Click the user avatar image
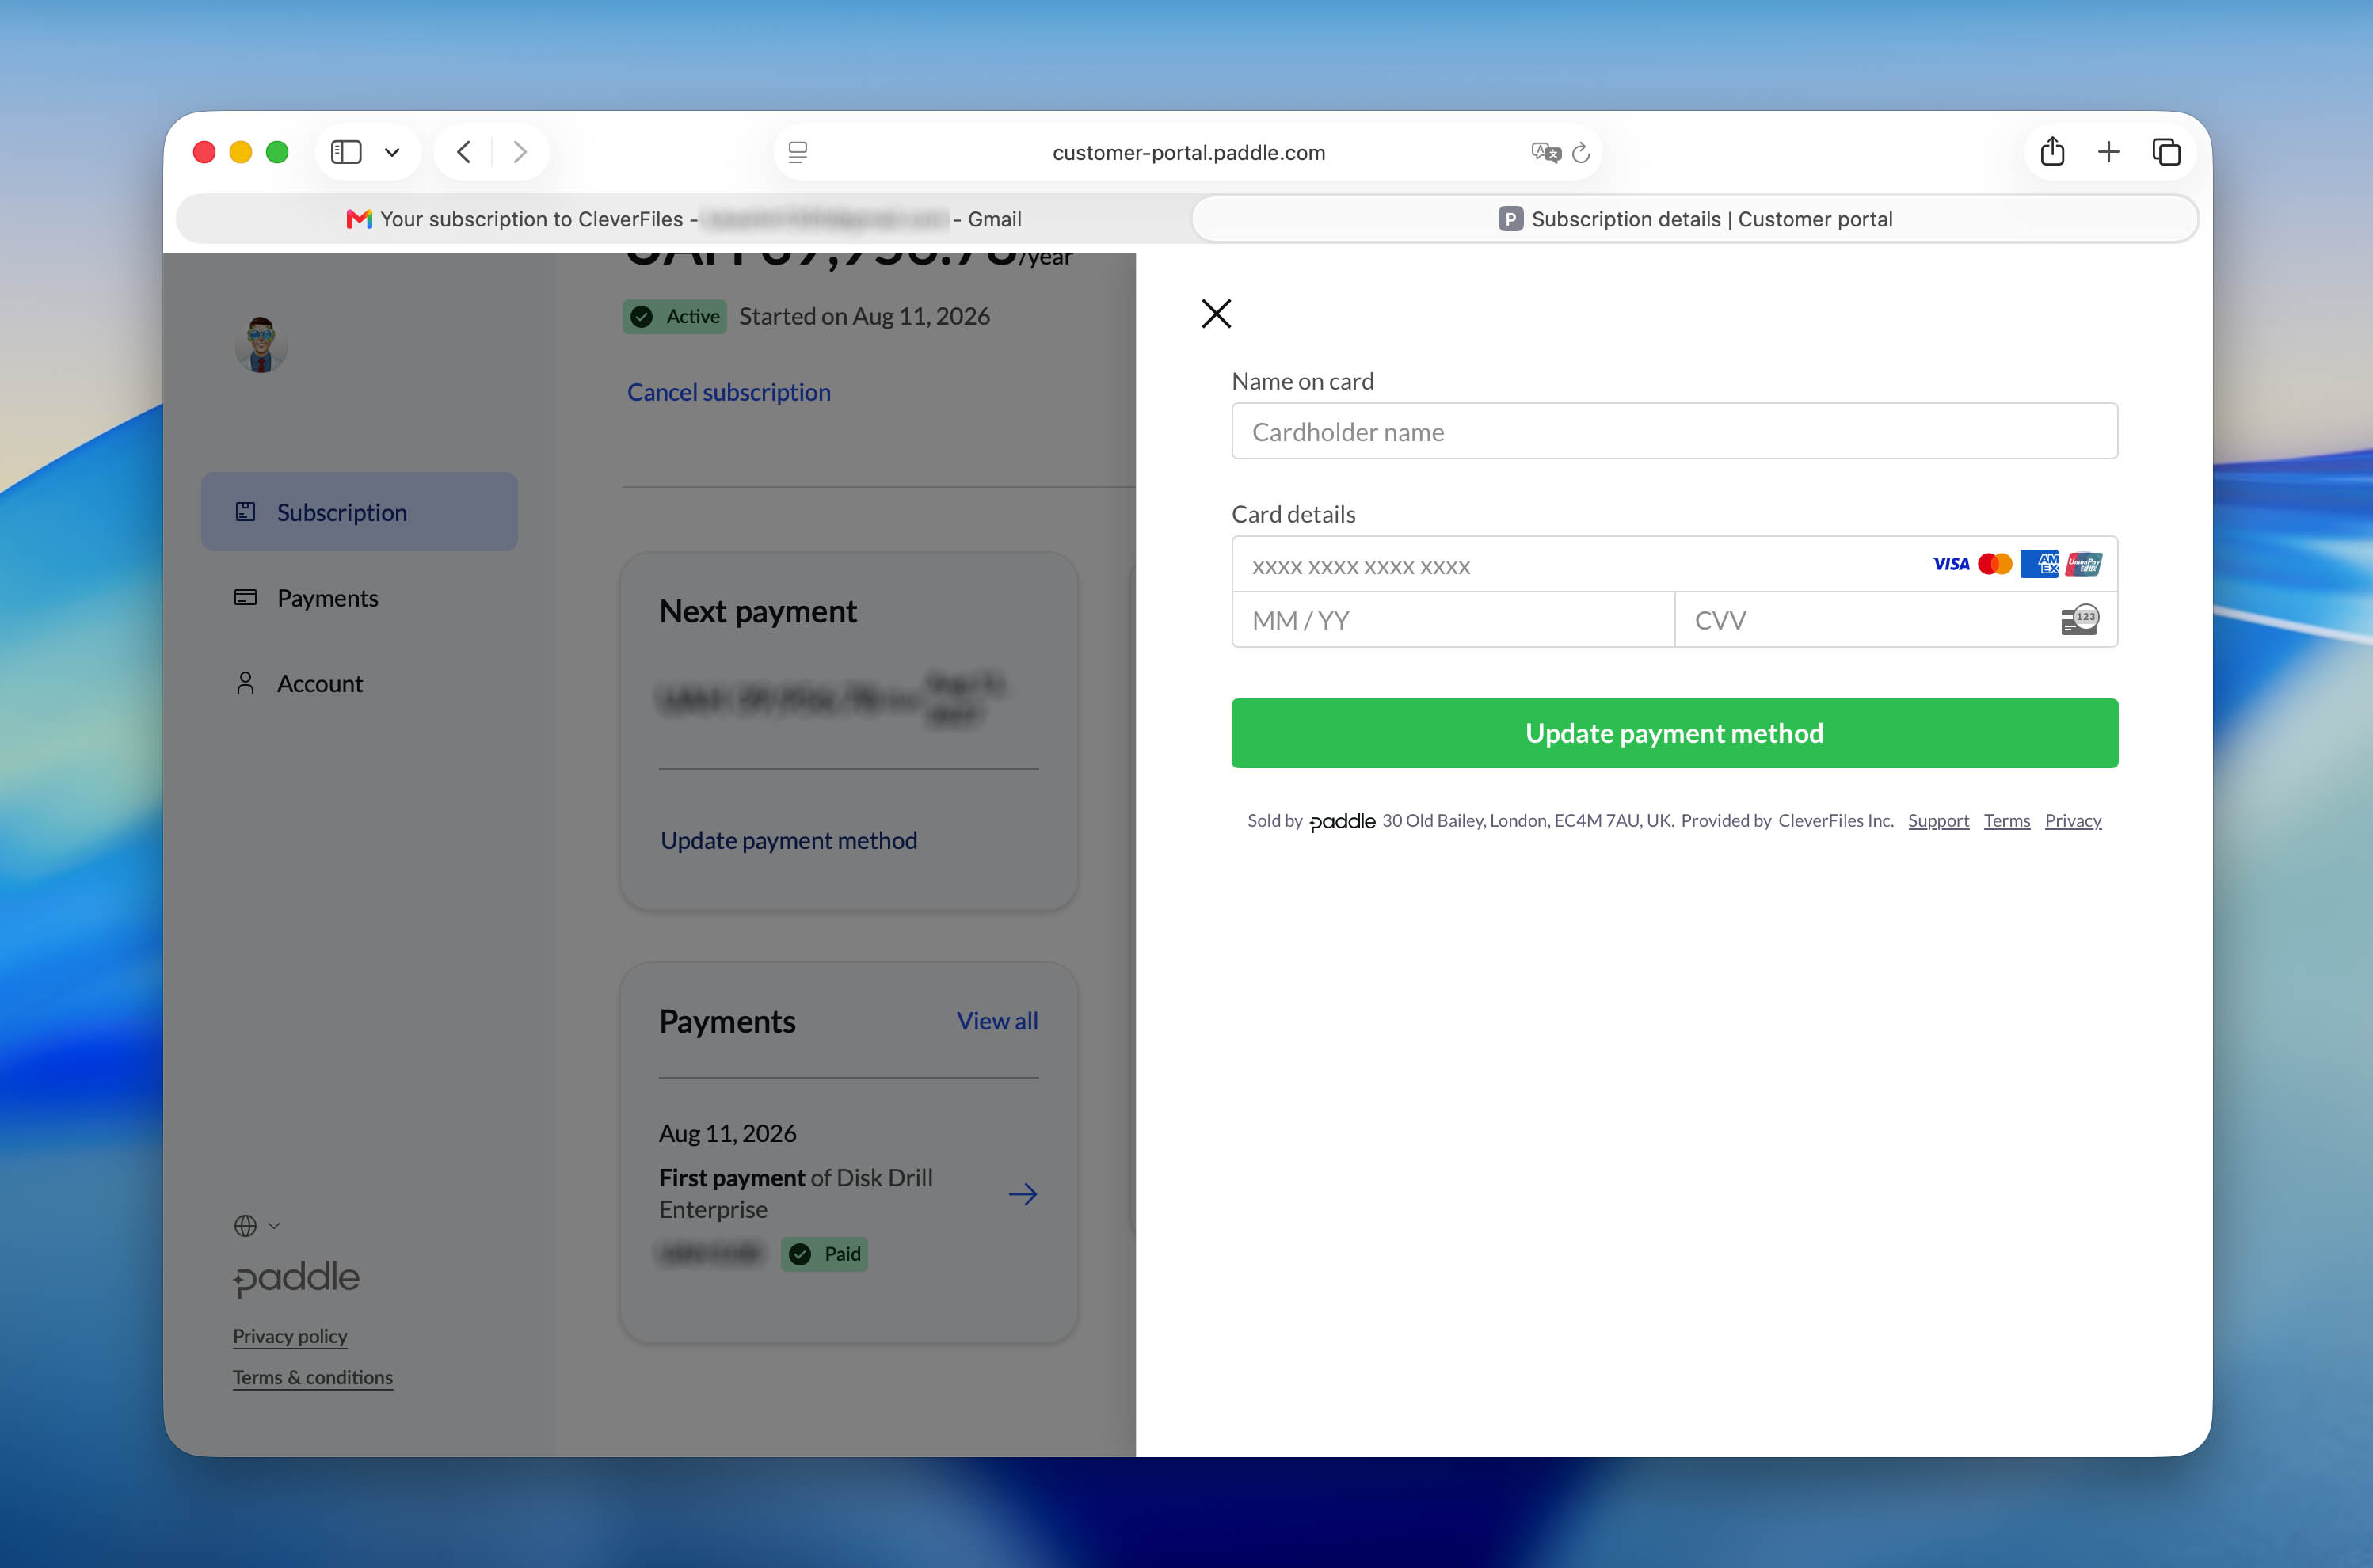This screenshot has height=1568, width=2373. click(x=261, y=345)
